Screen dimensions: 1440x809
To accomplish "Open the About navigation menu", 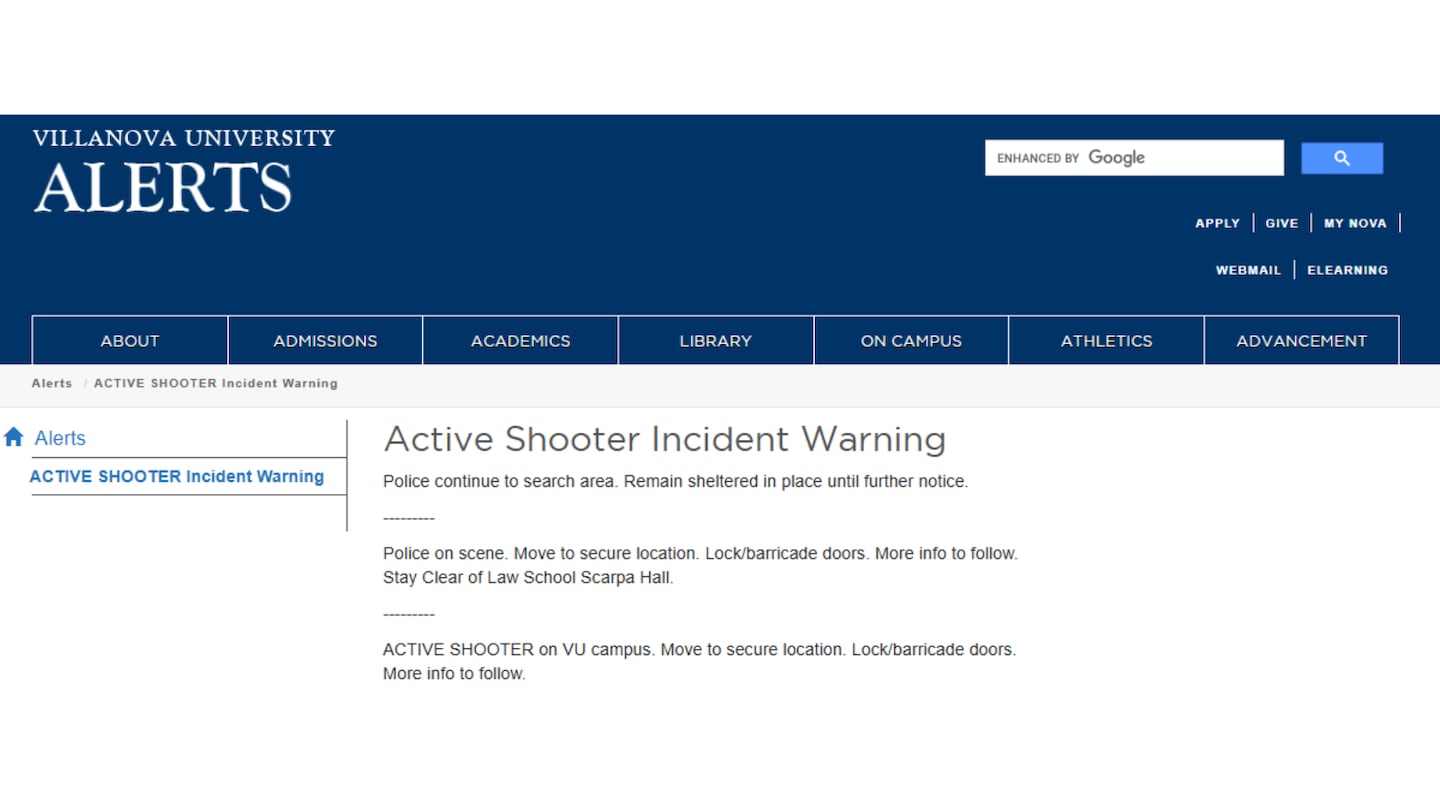I will (x=129, y=341).
